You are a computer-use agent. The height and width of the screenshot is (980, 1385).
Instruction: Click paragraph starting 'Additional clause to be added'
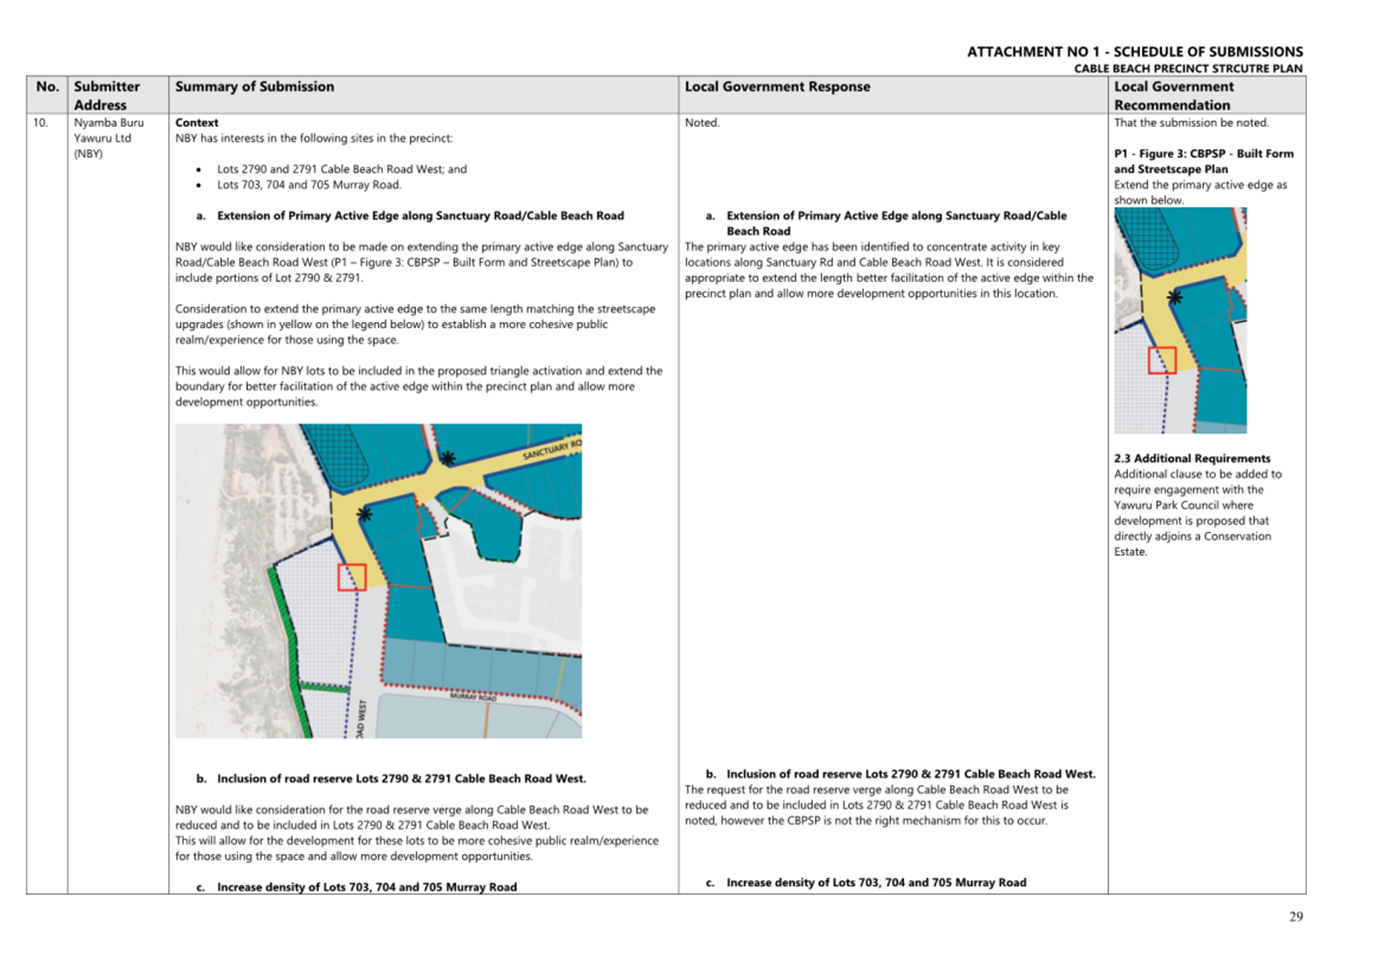(1198, 513)
